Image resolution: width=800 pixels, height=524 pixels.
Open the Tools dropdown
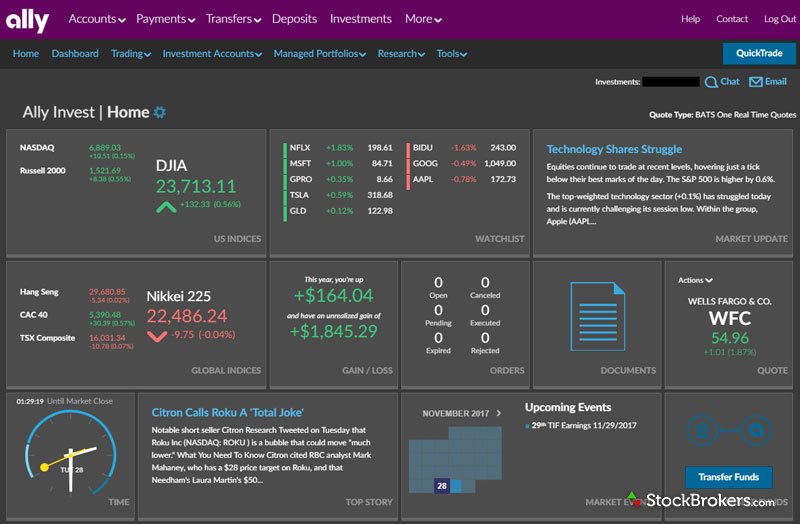click(x=452, y=54)
